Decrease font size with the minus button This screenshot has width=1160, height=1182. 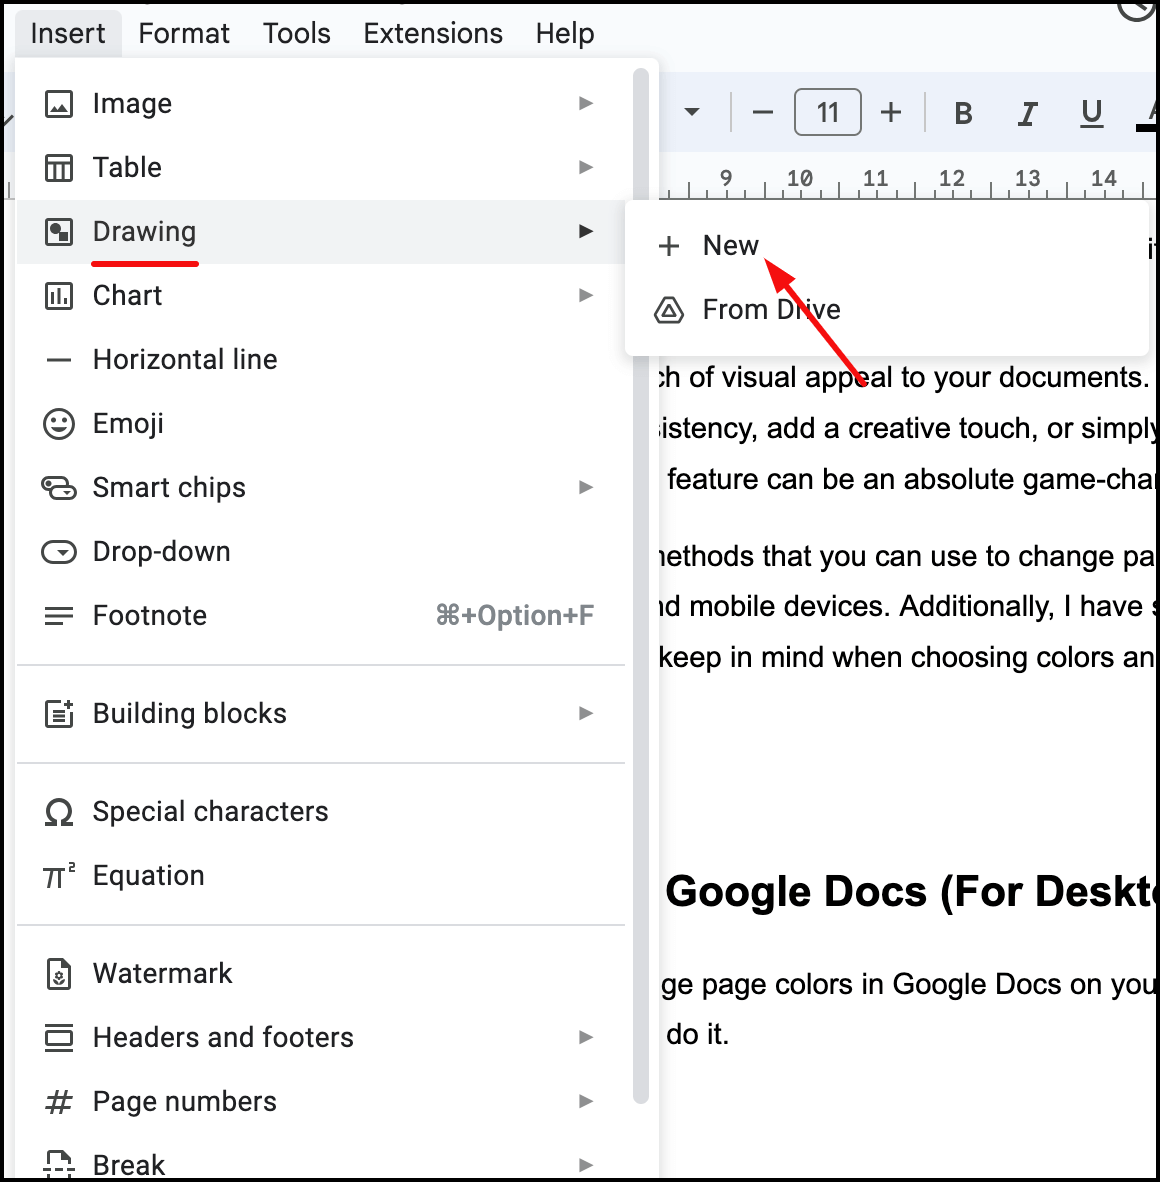coord(763,113)
